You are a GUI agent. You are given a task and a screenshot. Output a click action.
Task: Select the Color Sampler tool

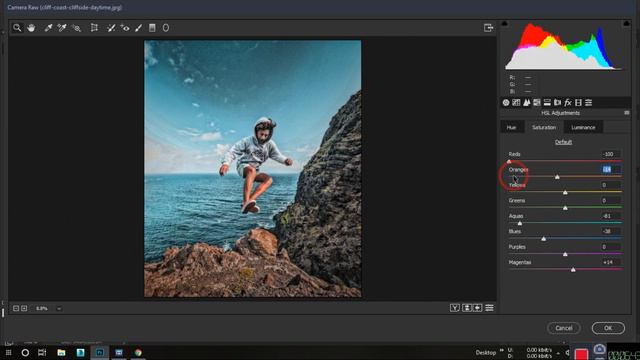tap(62, 28)
